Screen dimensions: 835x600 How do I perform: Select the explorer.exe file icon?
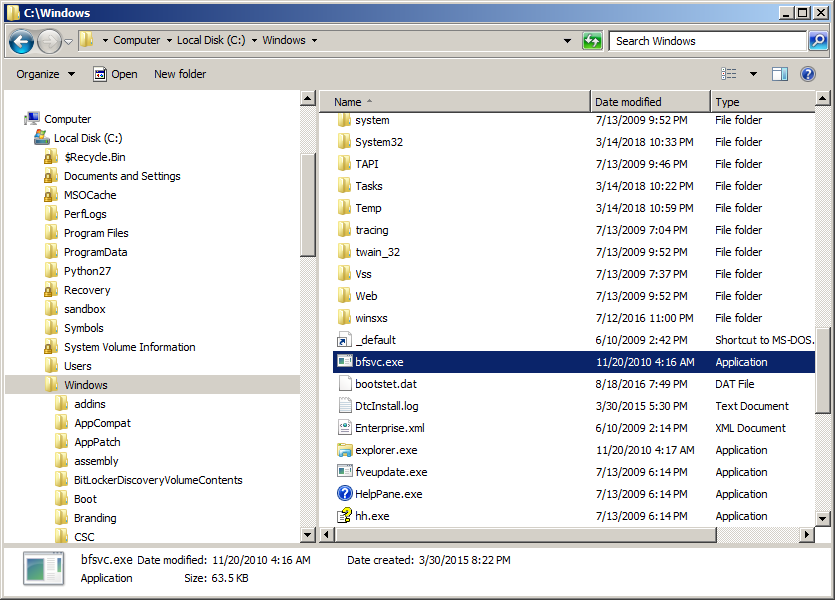pos(345,450)
